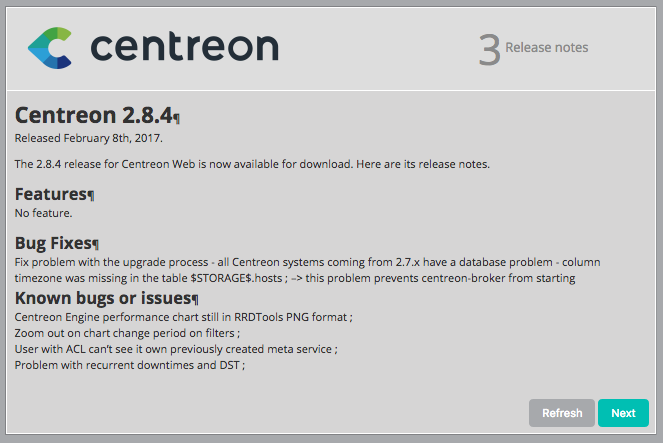Click the pilcrow anchor beside Bug Fixes
This screenshot has height=443, width=663.
tap(96, 244)
